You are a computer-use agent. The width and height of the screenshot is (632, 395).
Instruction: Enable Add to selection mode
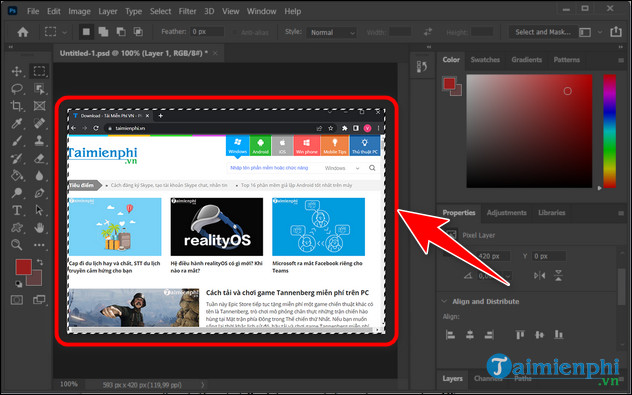104,32
